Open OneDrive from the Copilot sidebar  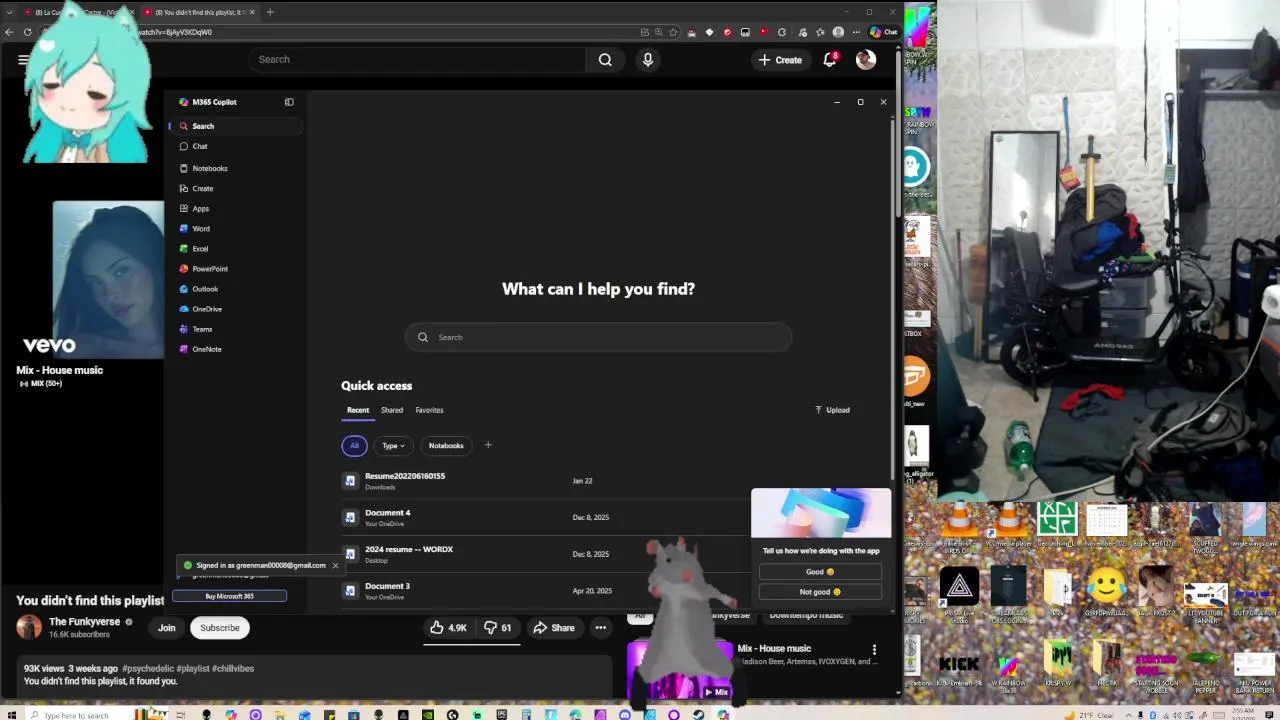[235, 309]
